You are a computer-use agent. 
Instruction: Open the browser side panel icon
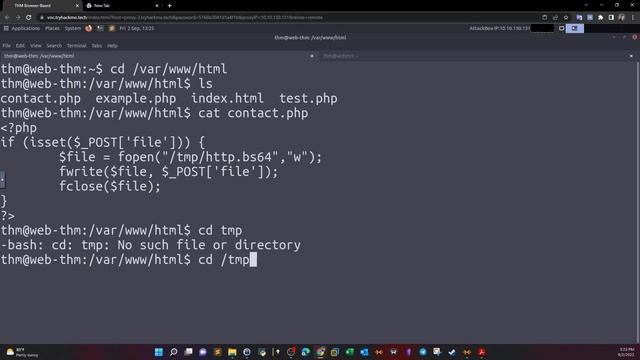(611, 18)
